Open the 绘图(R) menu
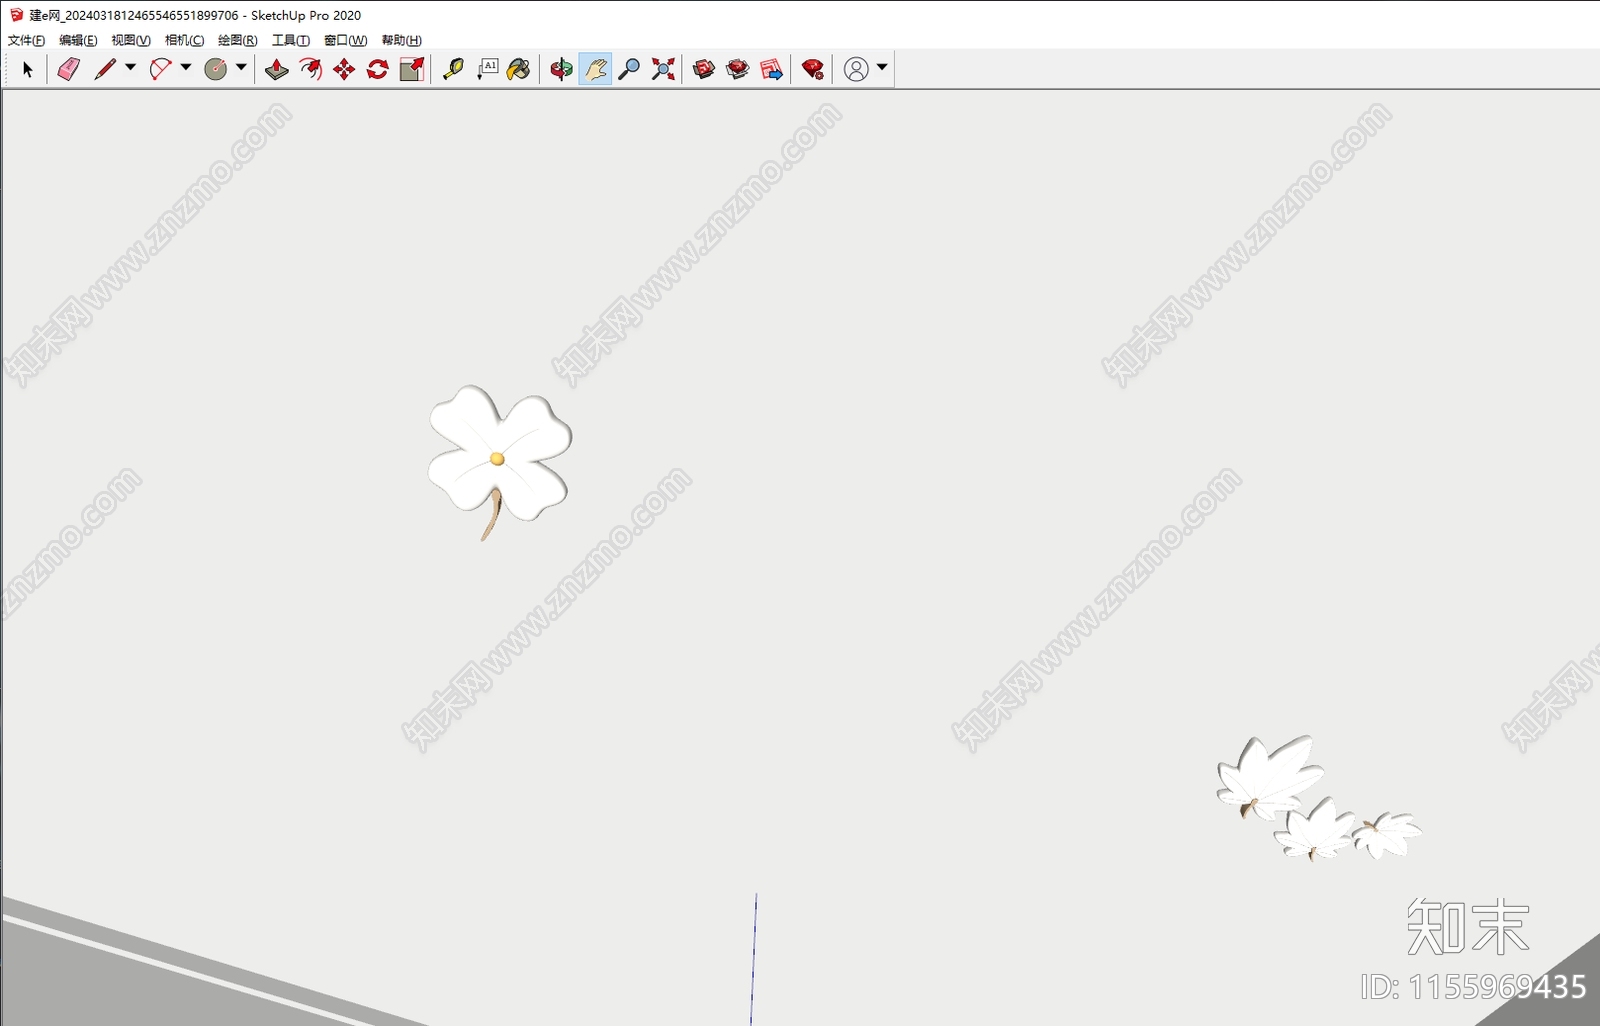The width and height of the screenshot is (1600, 1026). pyautogui.click(x=238, y=40)
